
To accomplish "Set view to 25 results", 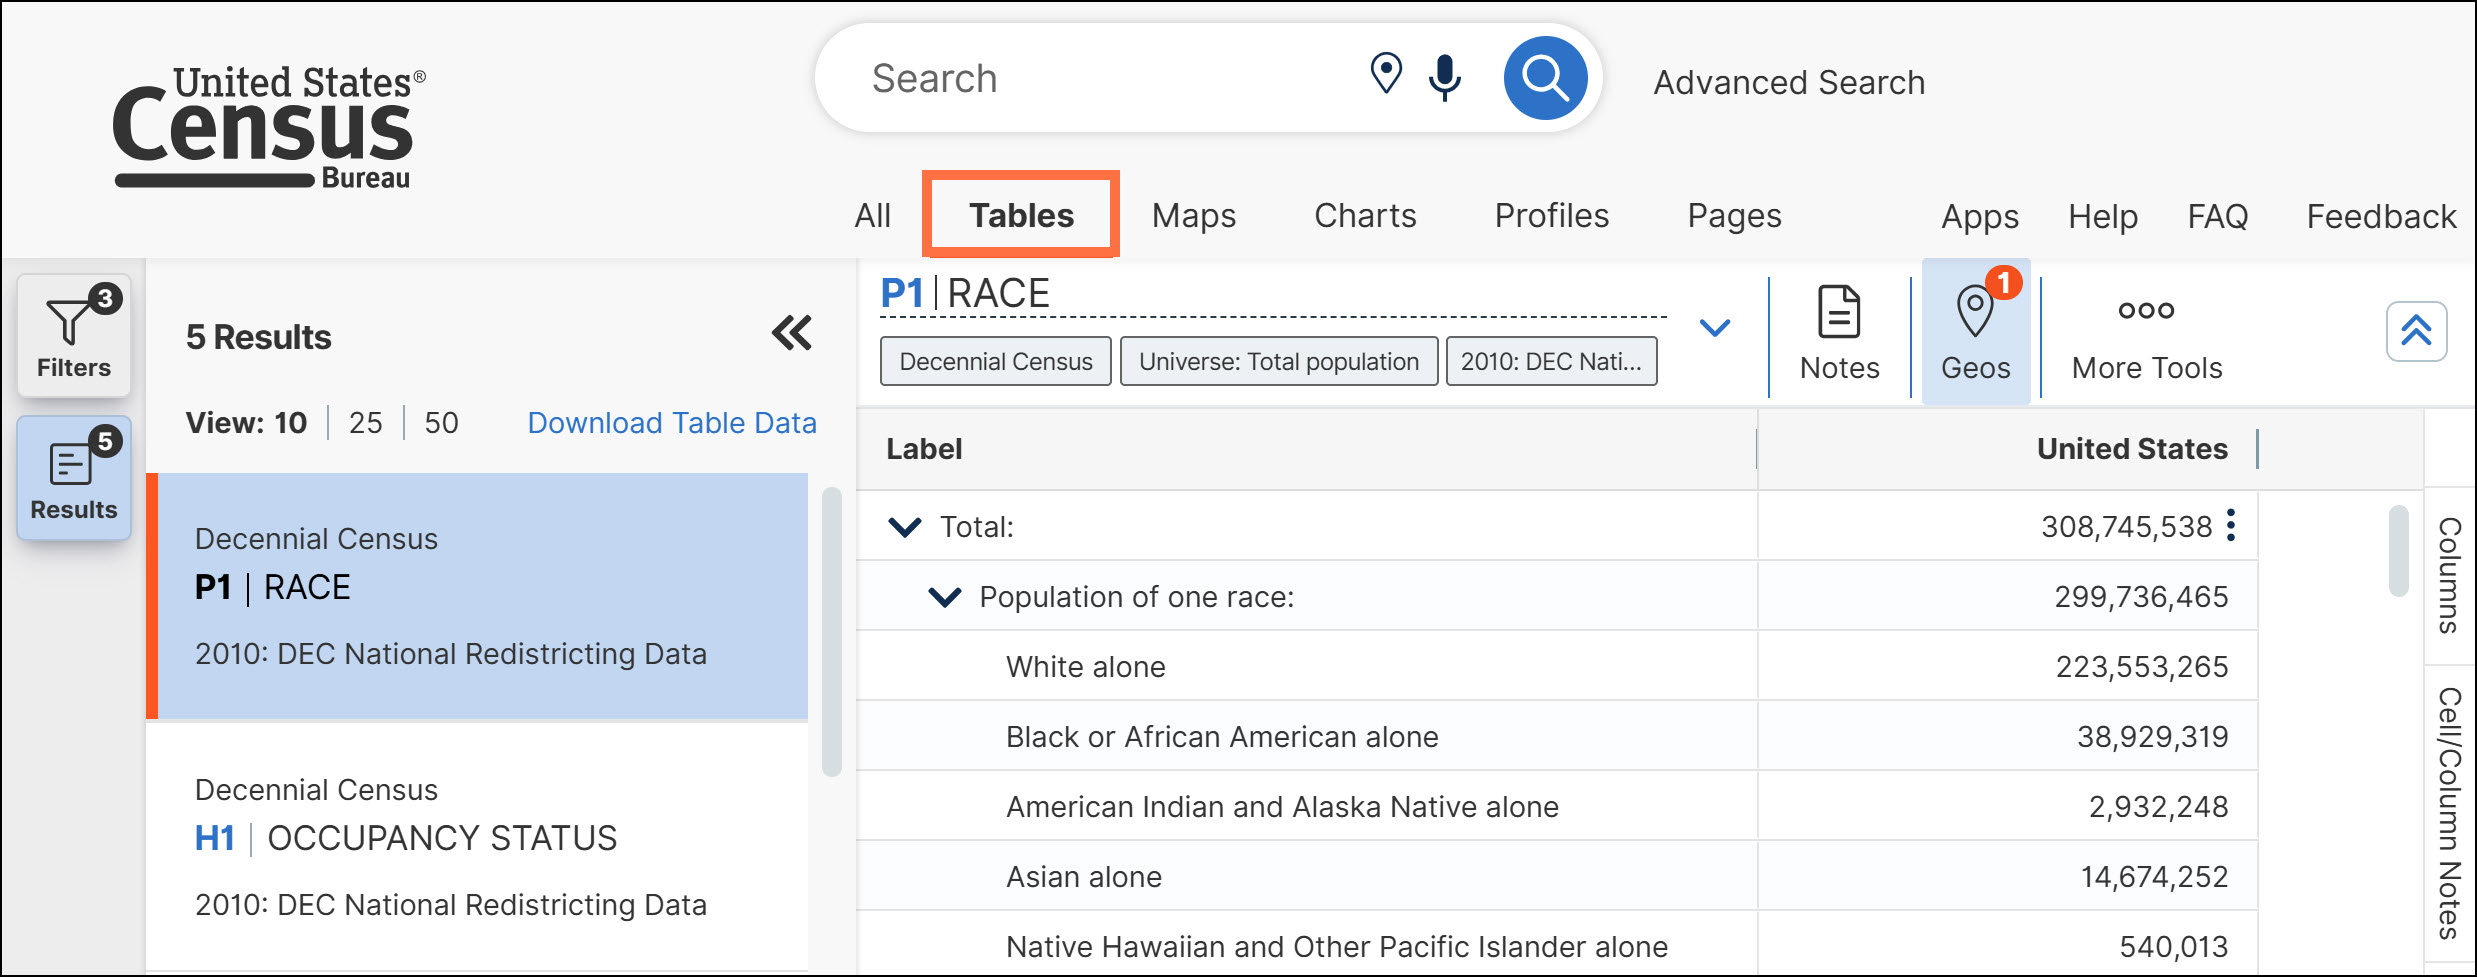I will pos(365,423).
